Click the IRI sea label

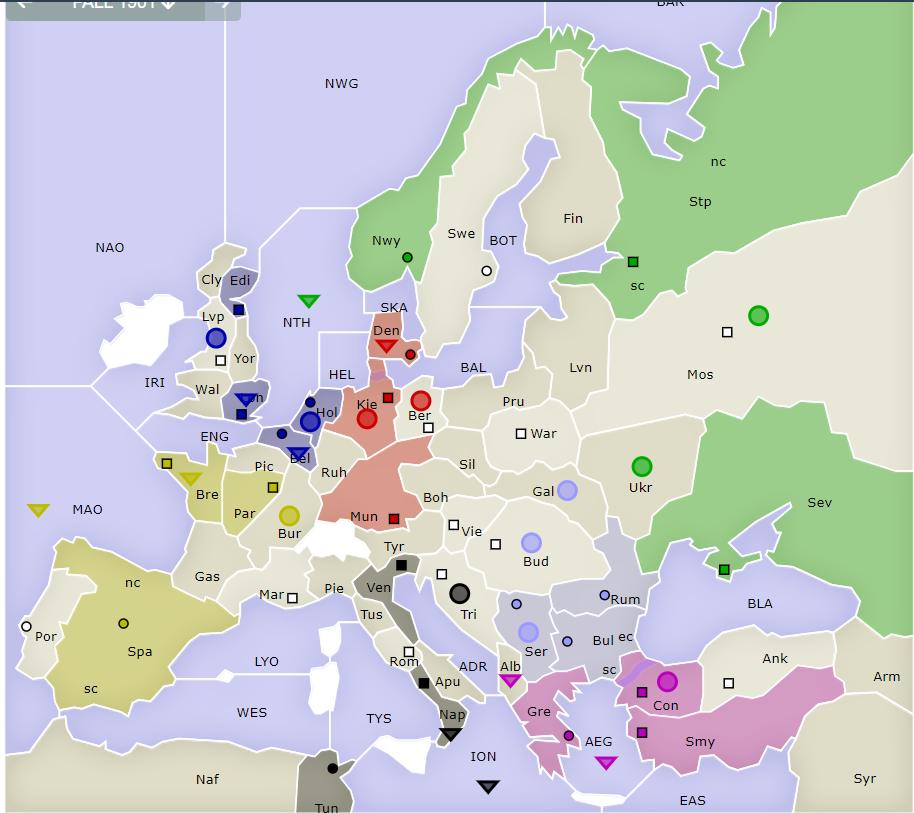pos(154,383)
